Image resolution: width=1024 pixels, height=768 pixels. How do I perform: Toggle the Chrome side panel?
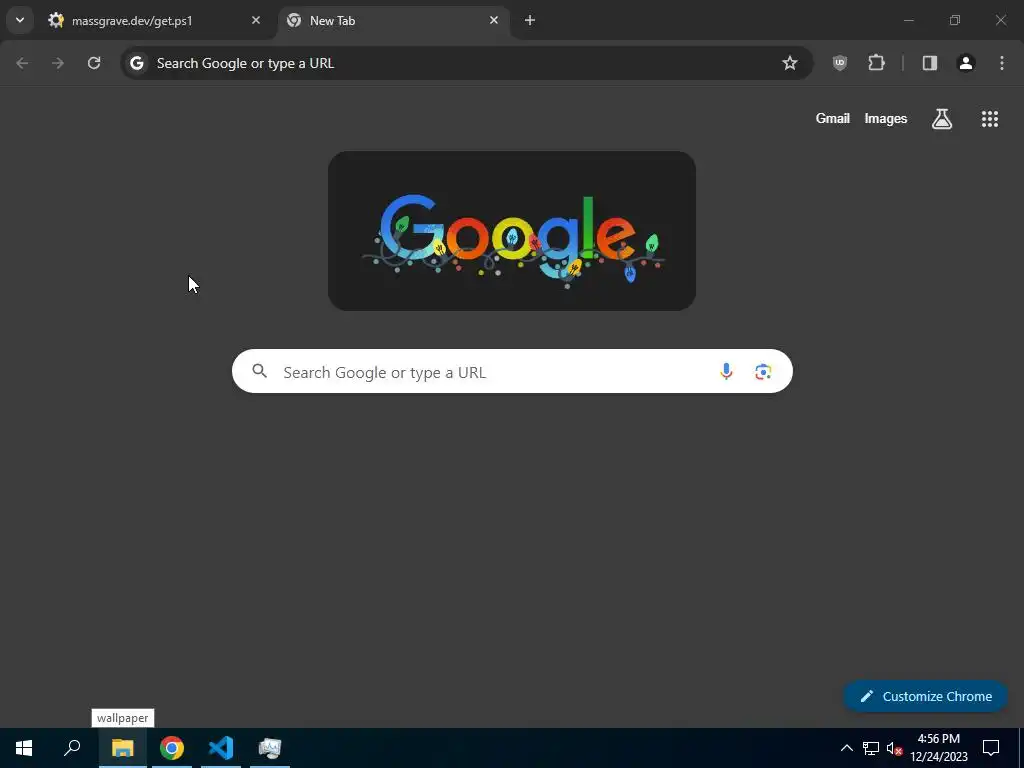pyautogui.click(x=929, y=63)
